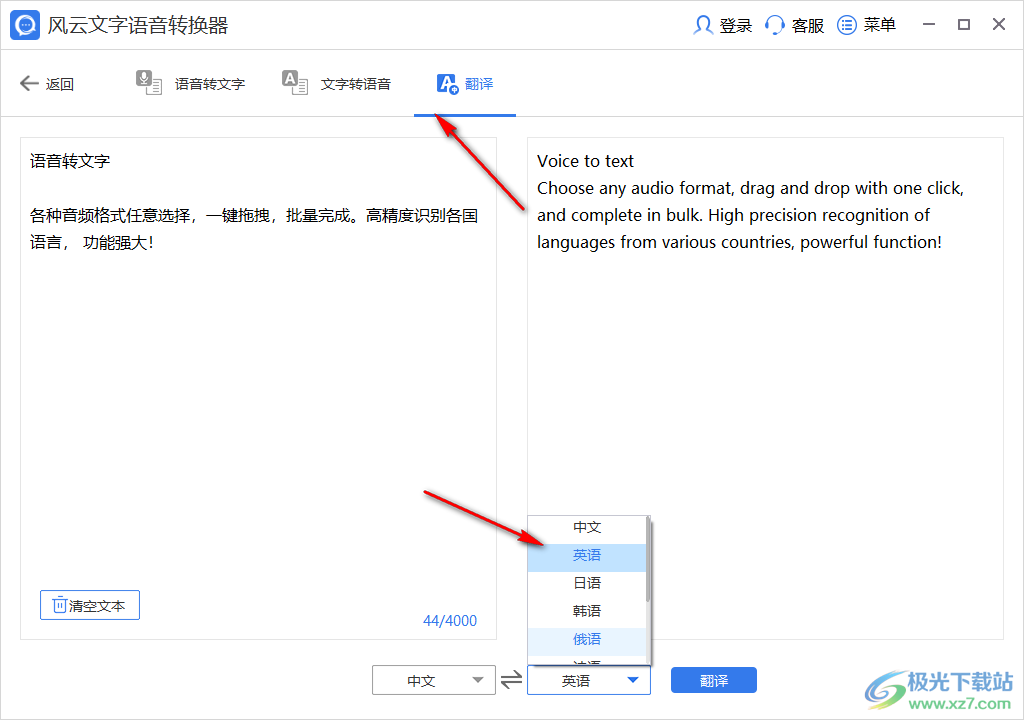The width and height of the screenshot is (1024, 720).
Task: Click the translate tab icon
Action: point(447,84)
